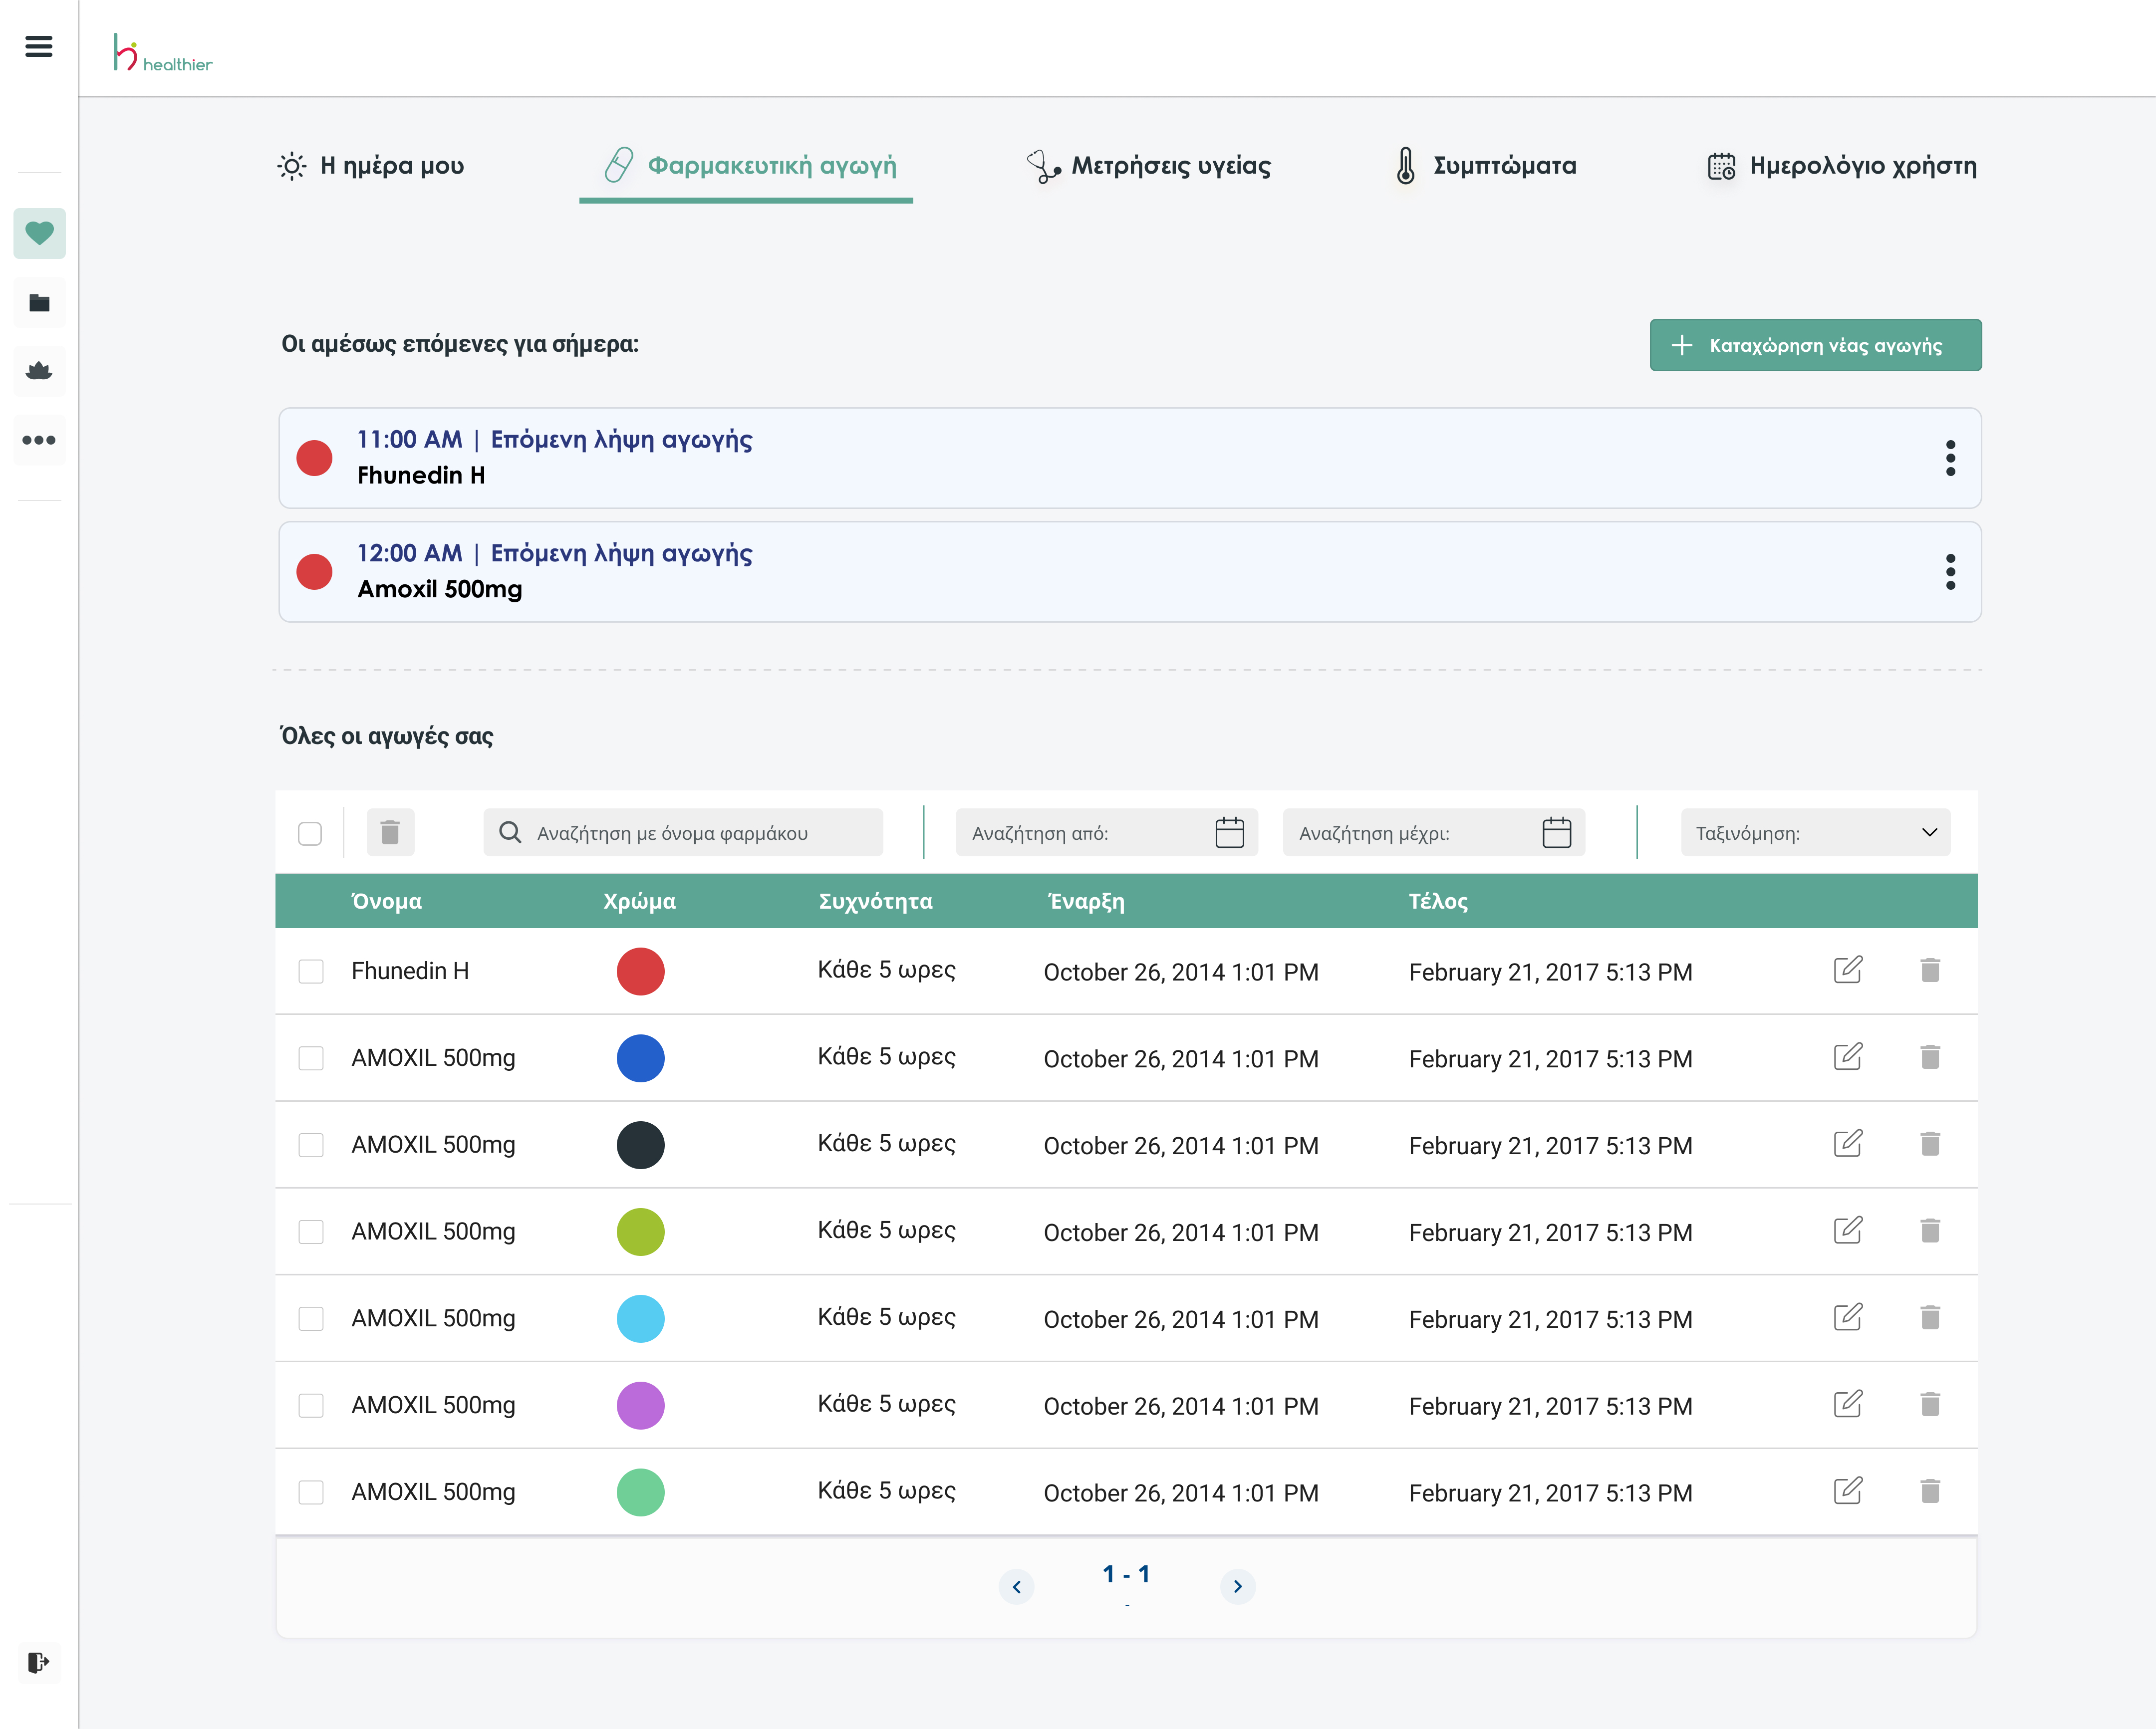Click the lotus wellness icon in the sidebar
This screenshot has height=1729, width=2156.
coord(39,371)
